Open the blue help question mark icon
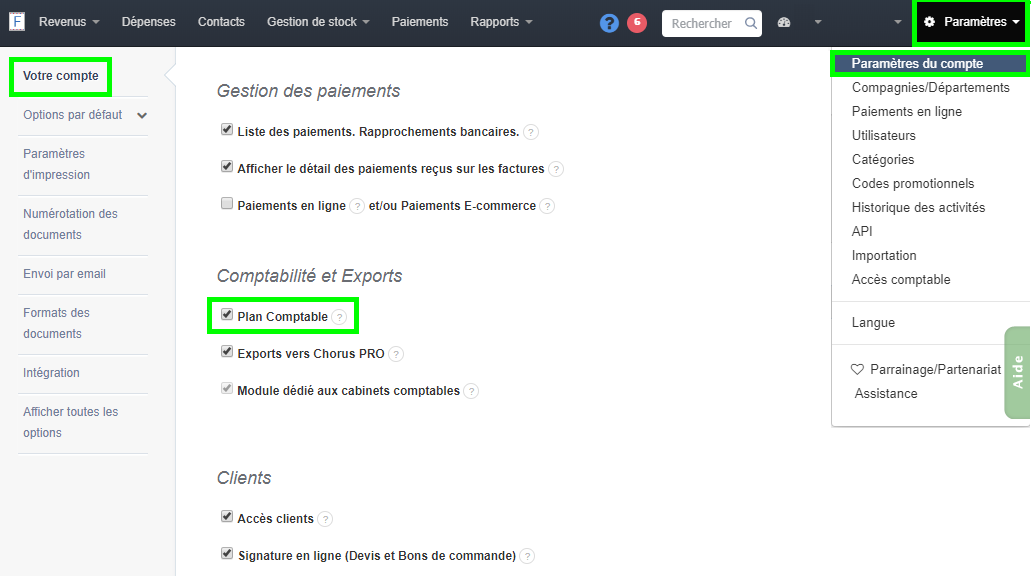Viewport: 1031px width, 576px height. [x=609, y=23]
